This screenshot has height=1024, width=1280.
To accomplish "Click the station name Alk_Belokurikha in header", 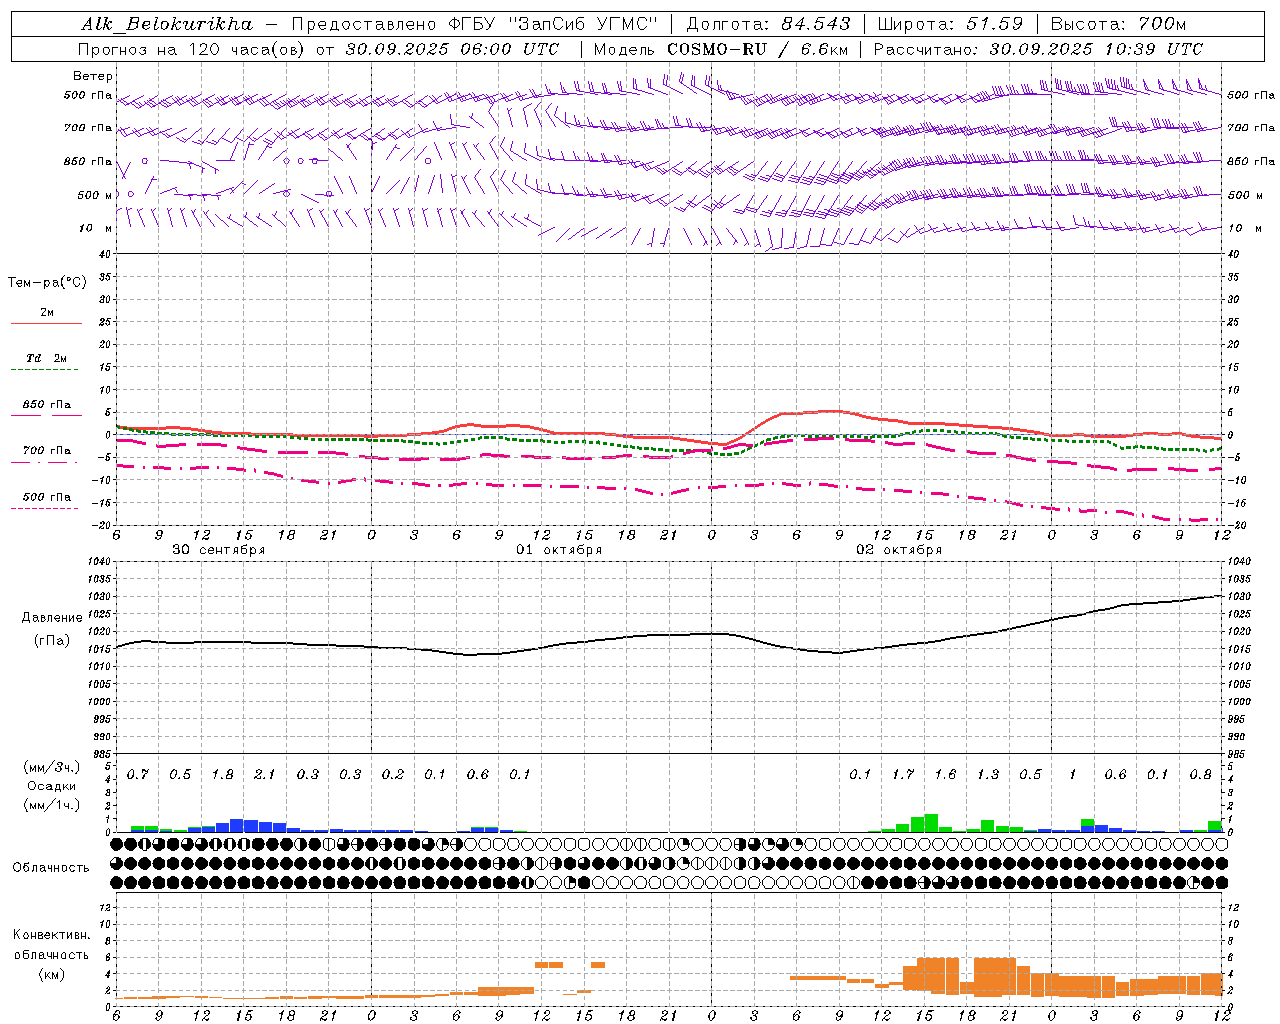I will coord(167,24).
